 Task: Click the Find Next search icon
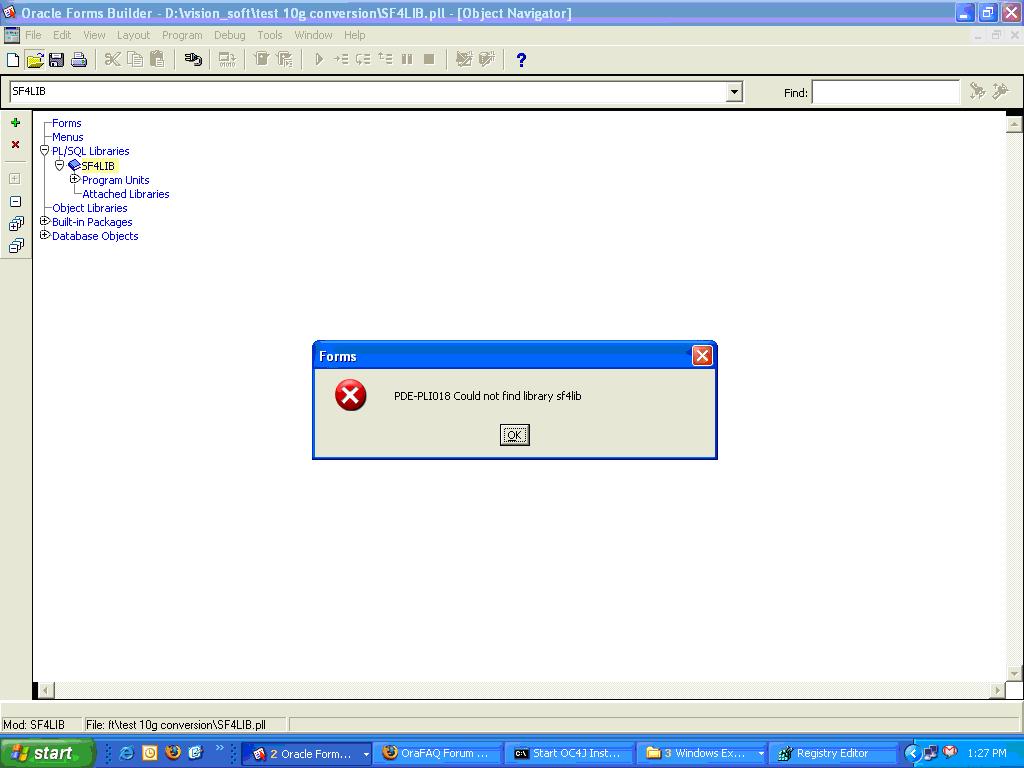coord(977,91)
